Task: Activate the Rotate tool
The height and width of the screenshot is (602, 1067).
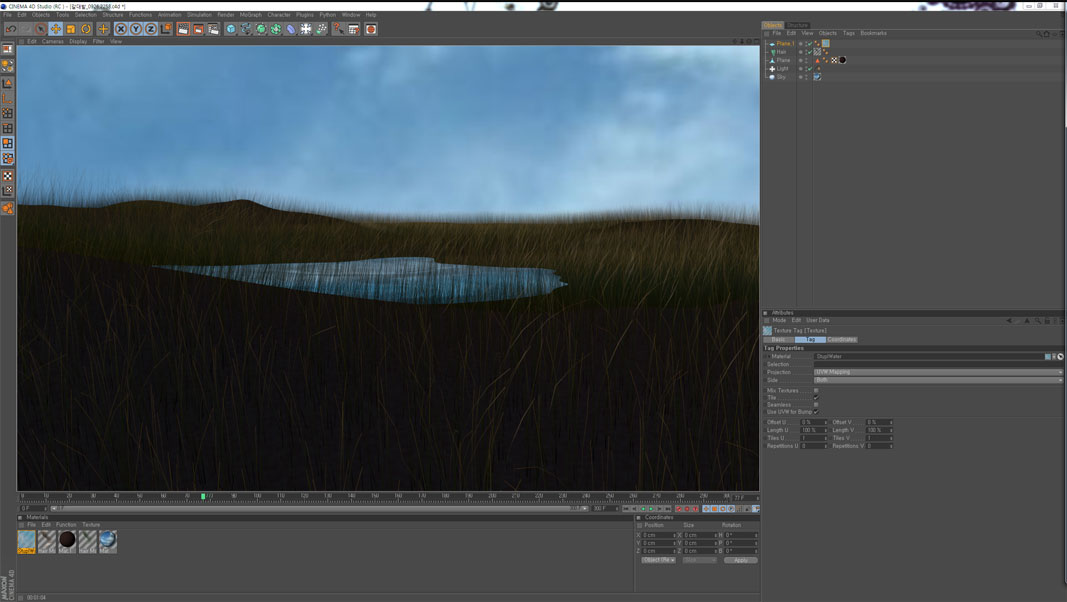Action: tap(86, 29)
